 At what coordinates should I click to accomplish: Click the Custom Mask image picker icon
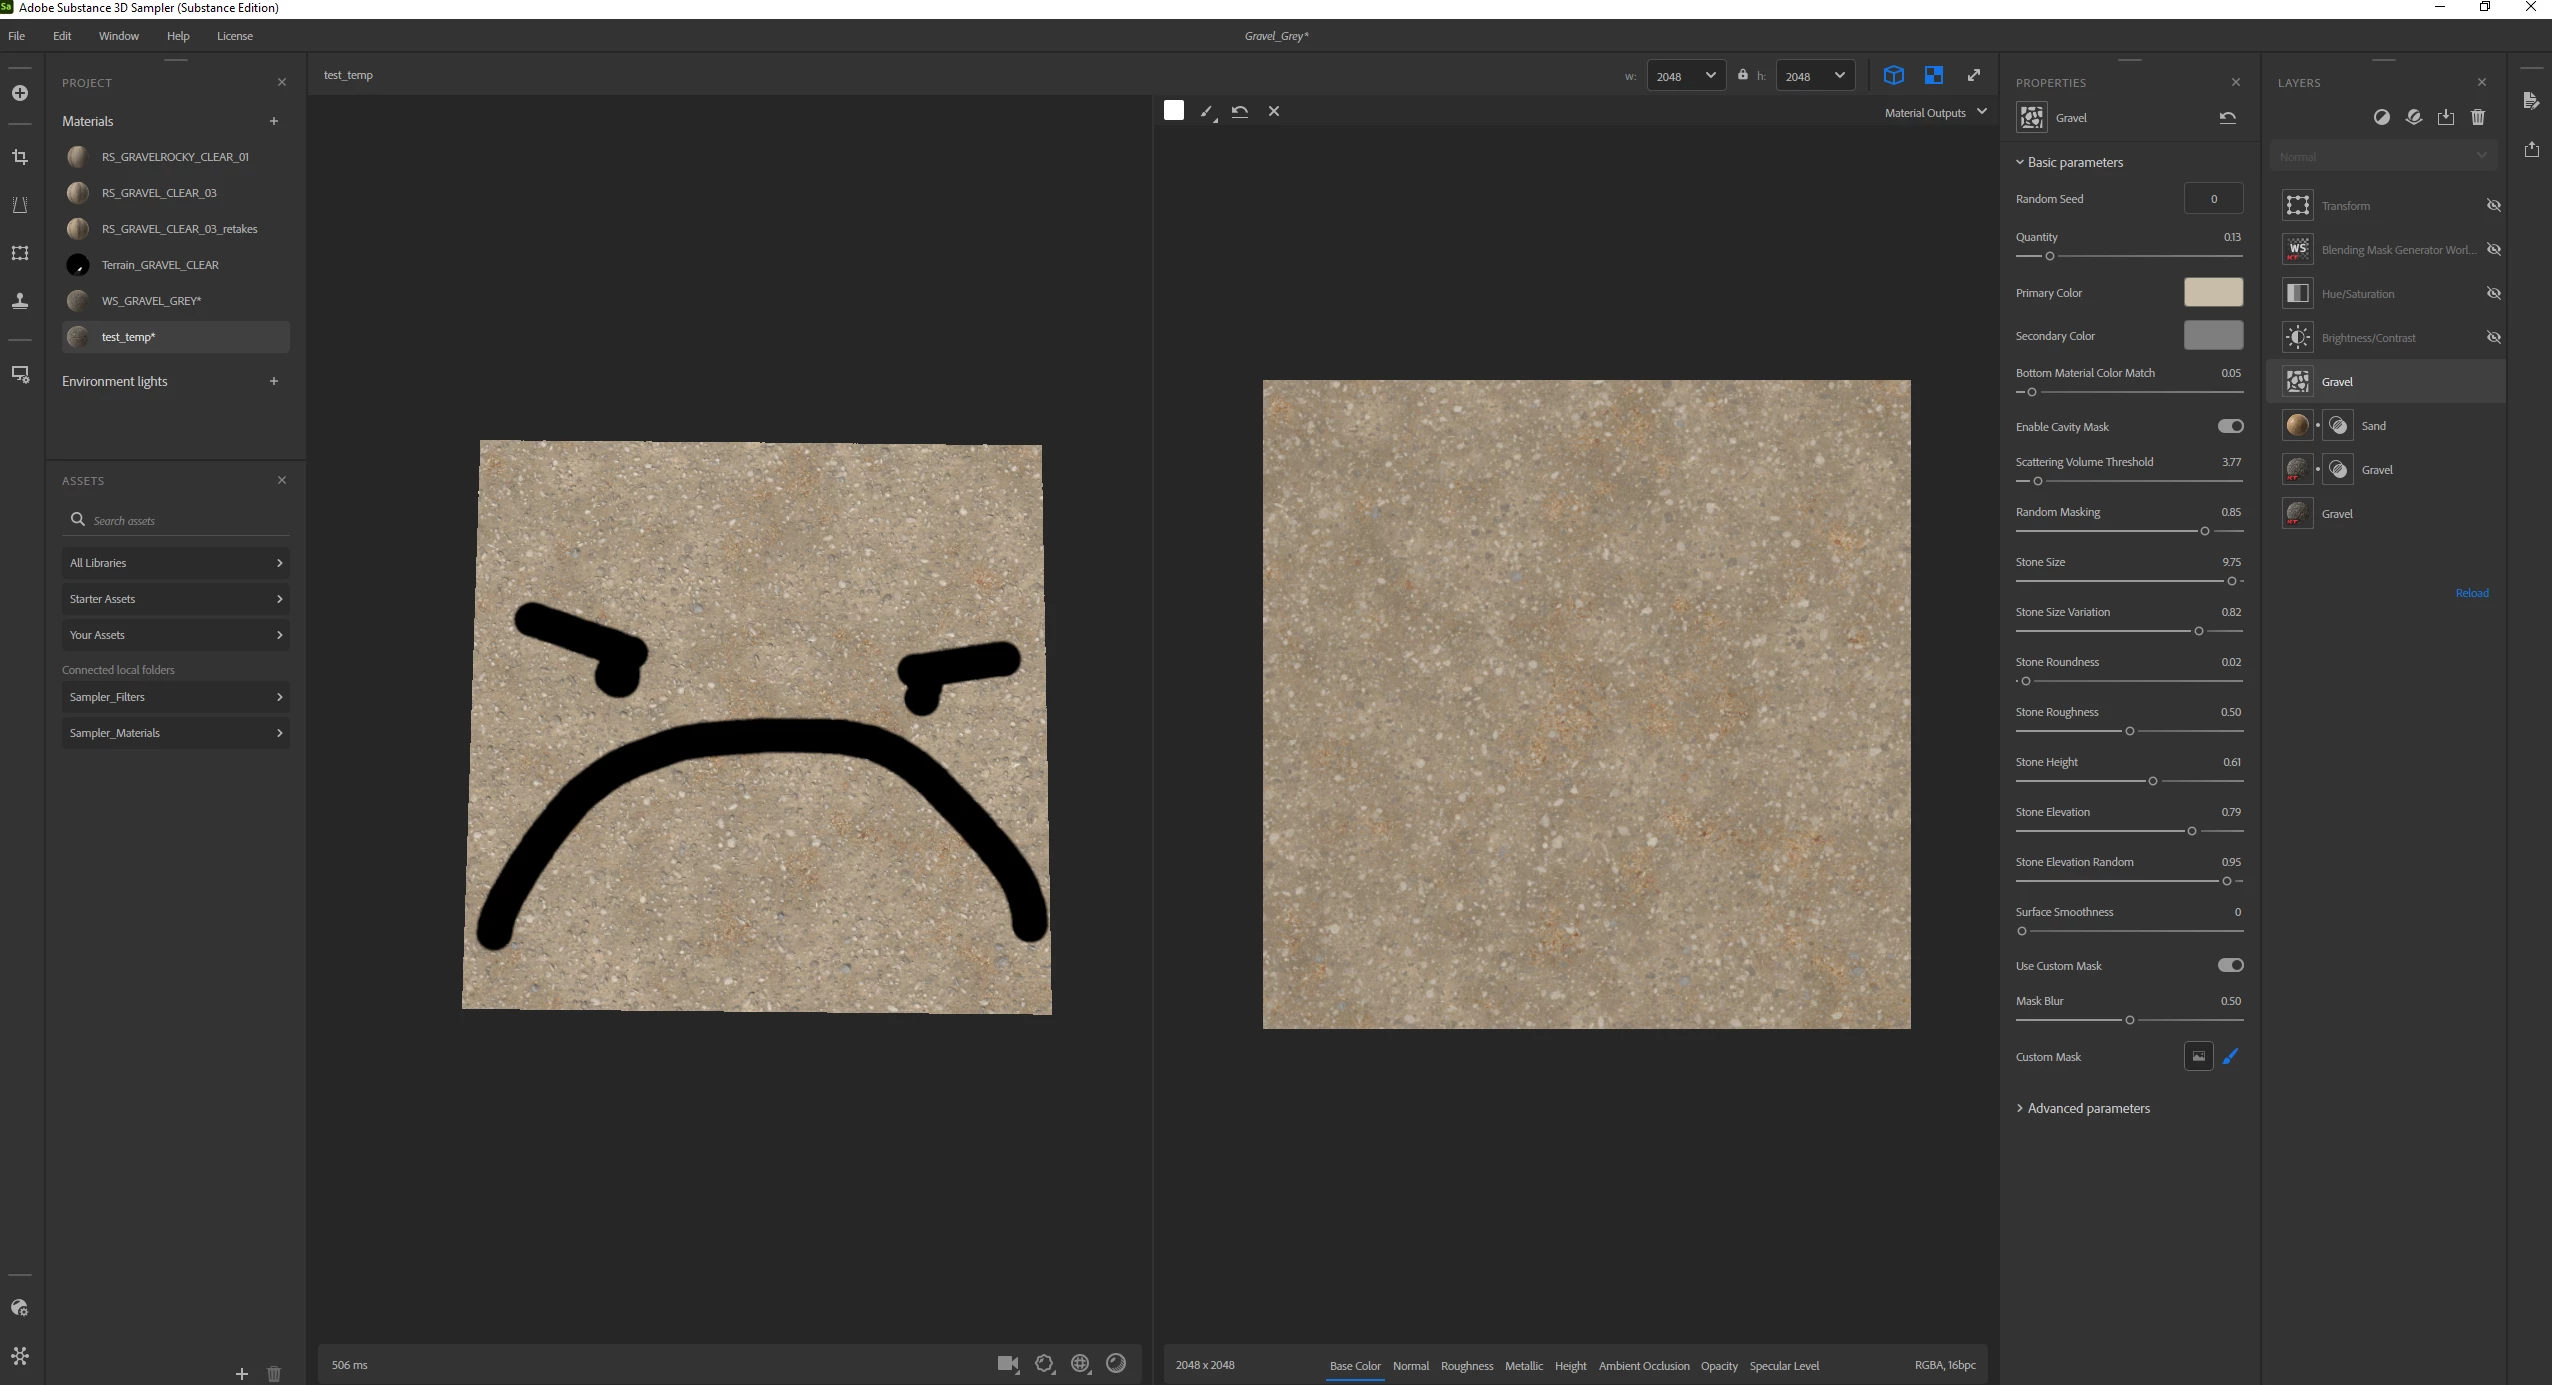[2198, 1056]
